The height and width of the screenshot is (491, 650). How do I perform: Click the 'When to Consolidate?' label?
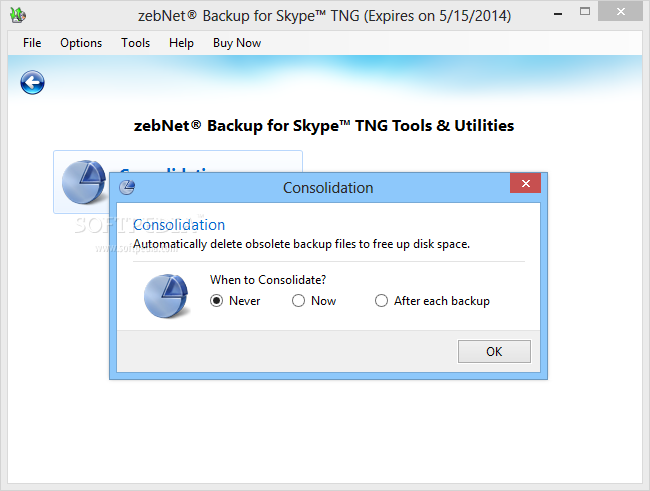pos(268,280)
